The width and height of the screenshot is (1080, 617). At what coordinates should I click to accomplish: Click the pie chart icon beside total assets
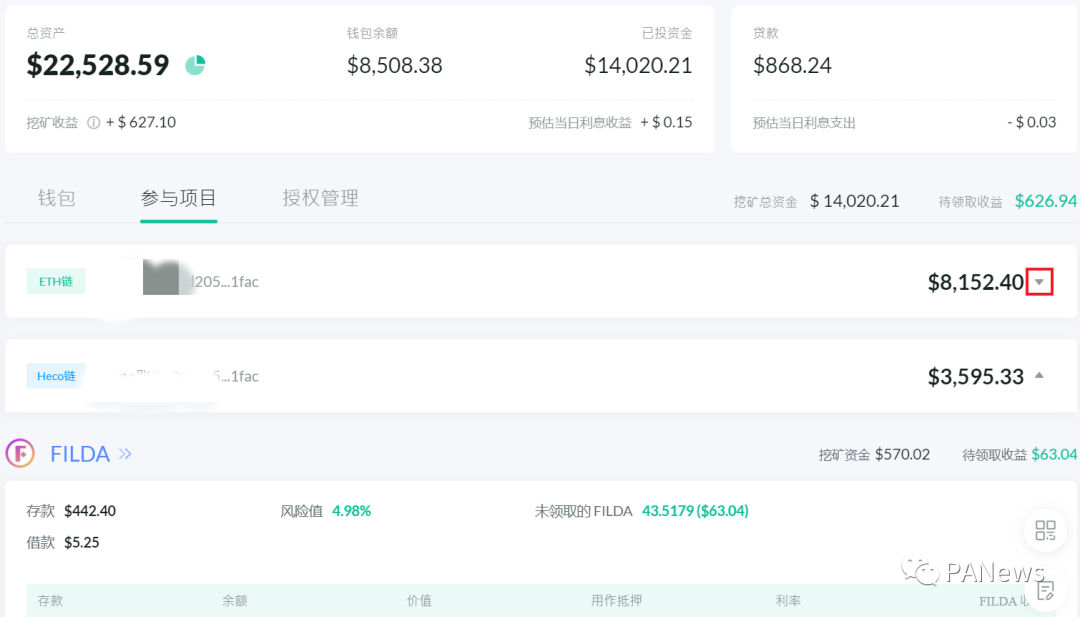[x=195, y=63]
